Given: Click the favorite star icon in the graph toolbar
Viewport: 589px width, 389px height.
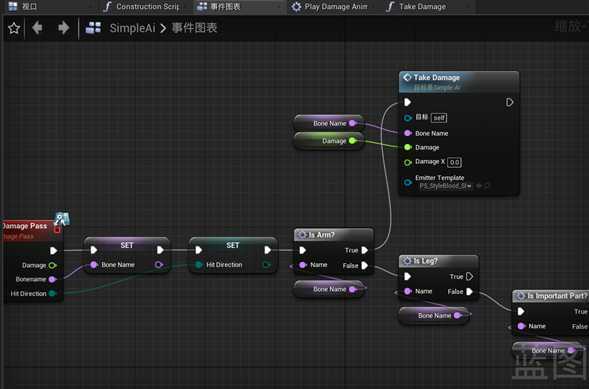Looking at the screenshot, I should click(14, 28).
